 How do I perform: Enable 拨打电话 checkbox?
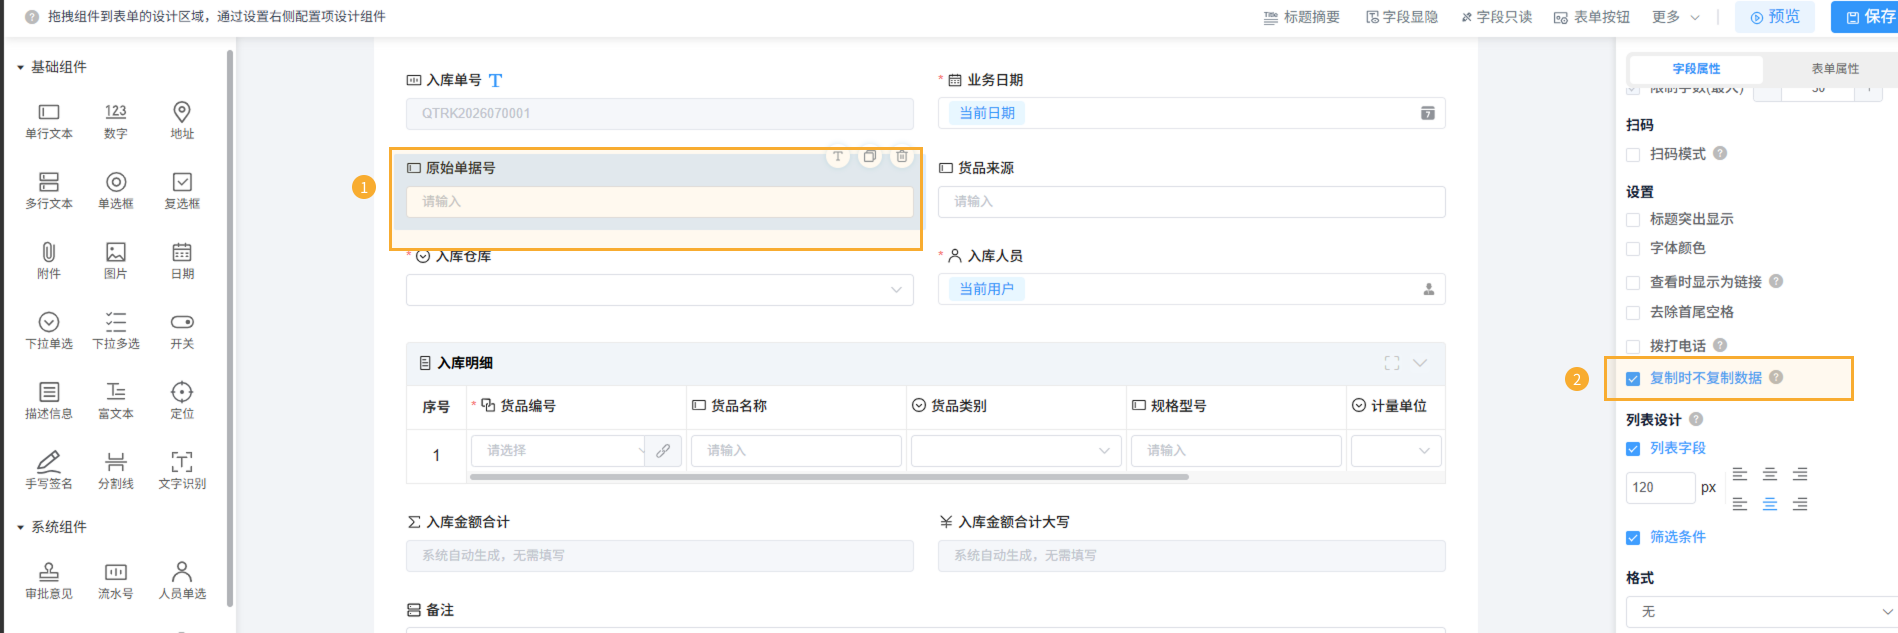(1633, 346)
